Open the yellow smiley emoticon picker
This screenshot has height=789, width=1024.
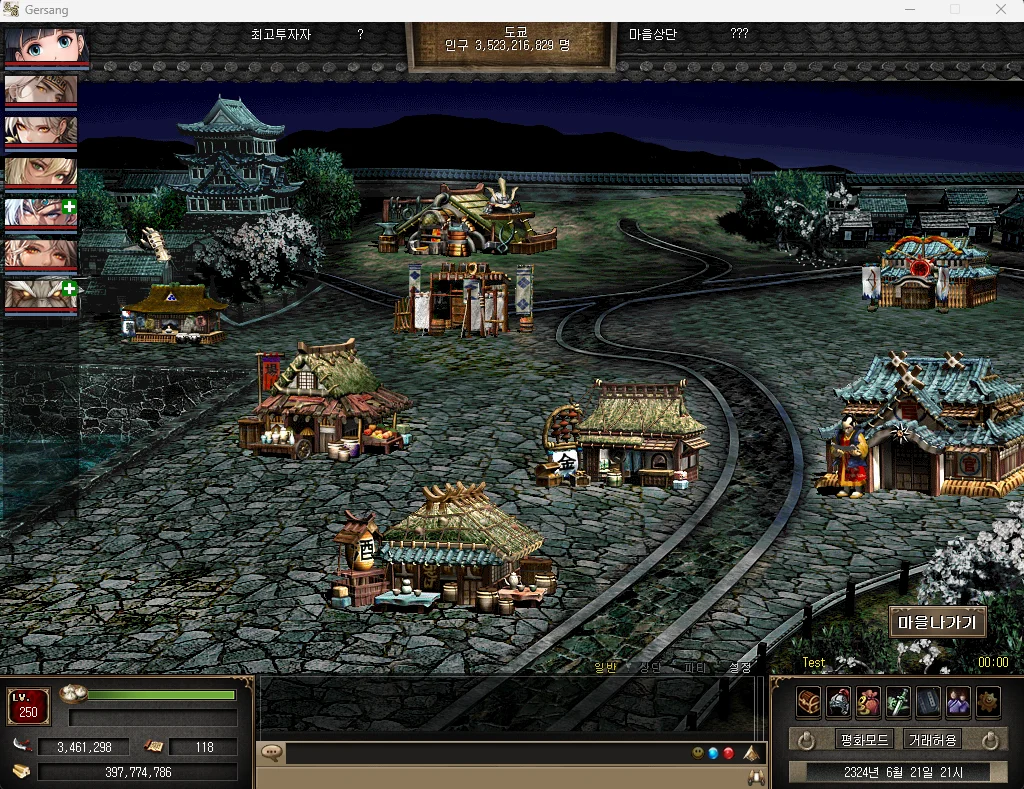(698, 753)
